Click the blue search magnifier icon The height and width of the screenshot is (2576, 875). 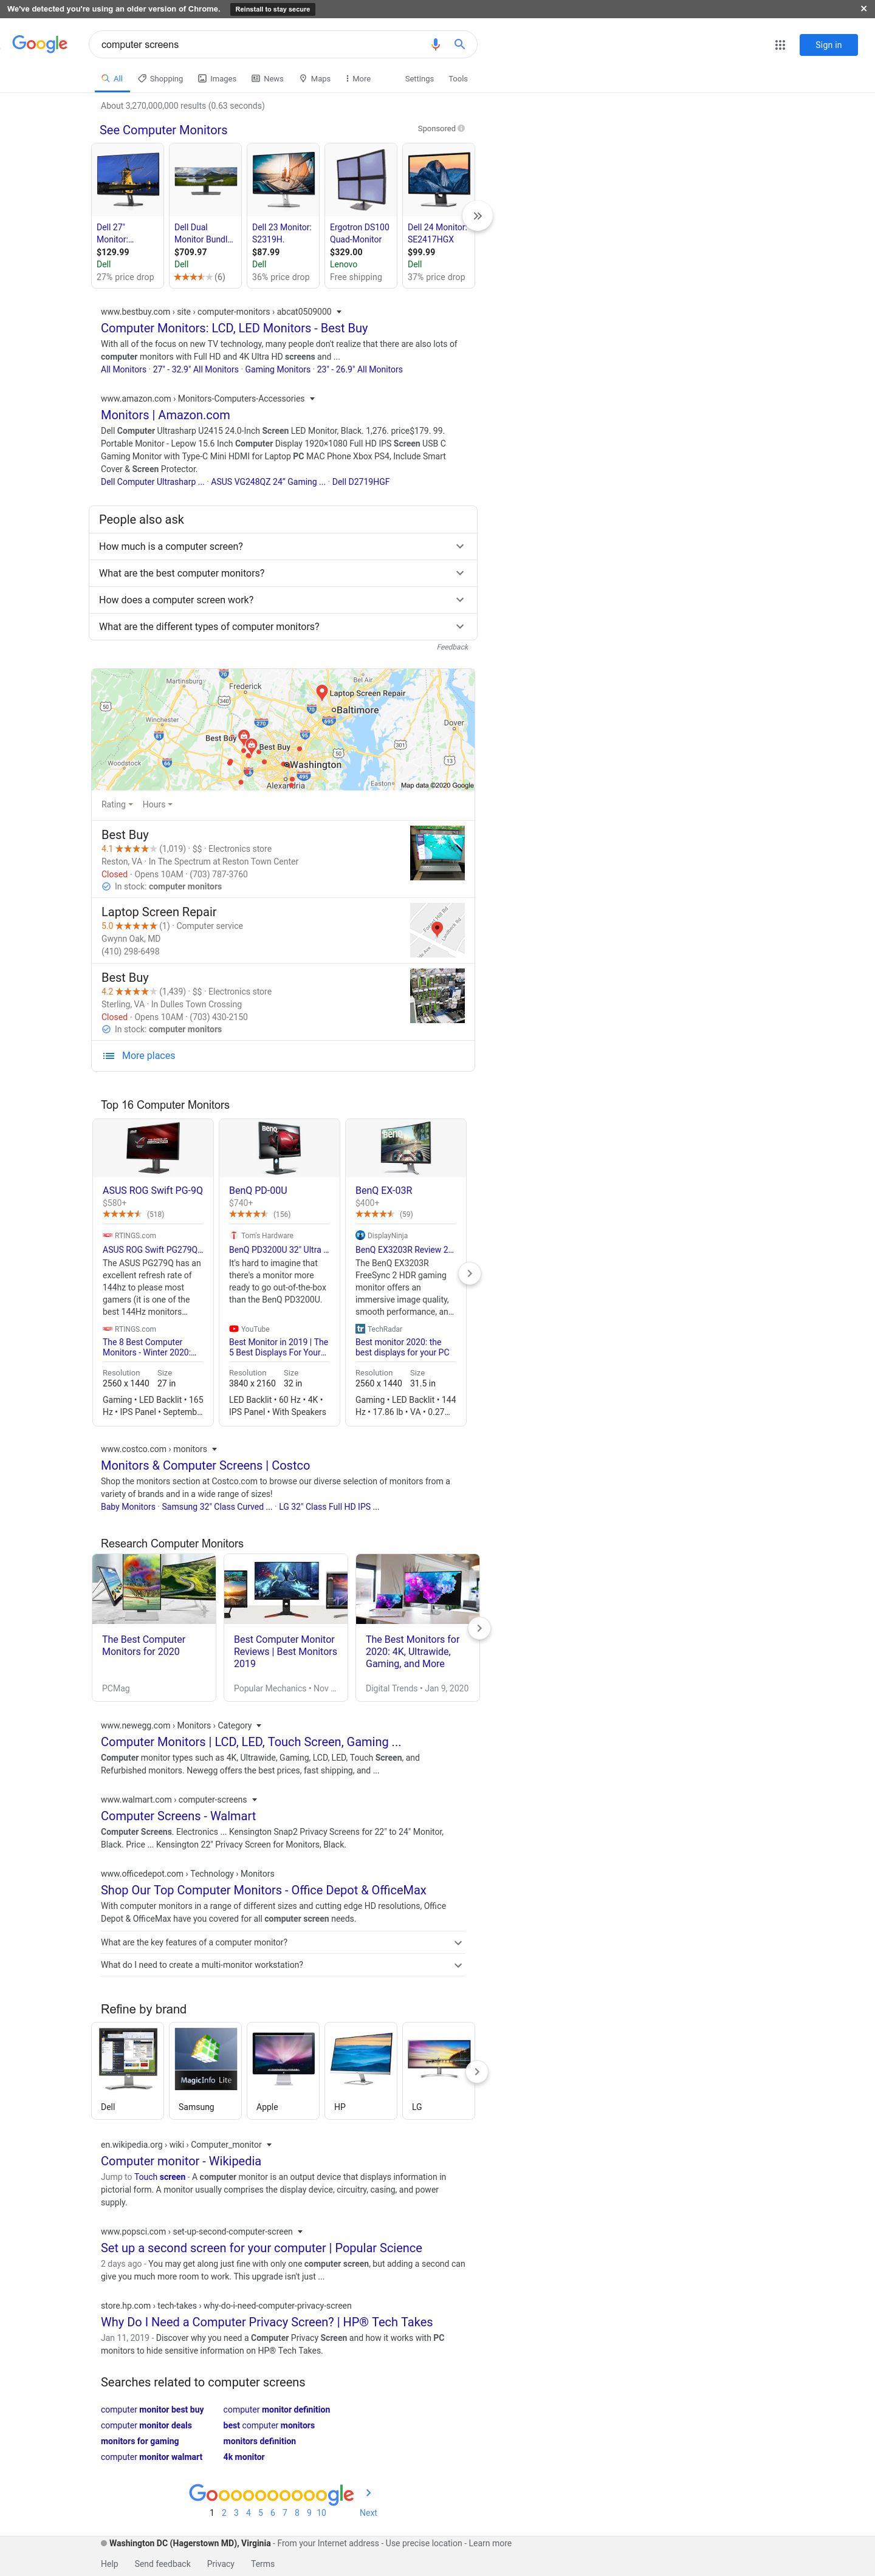click(x=460, y=44)
